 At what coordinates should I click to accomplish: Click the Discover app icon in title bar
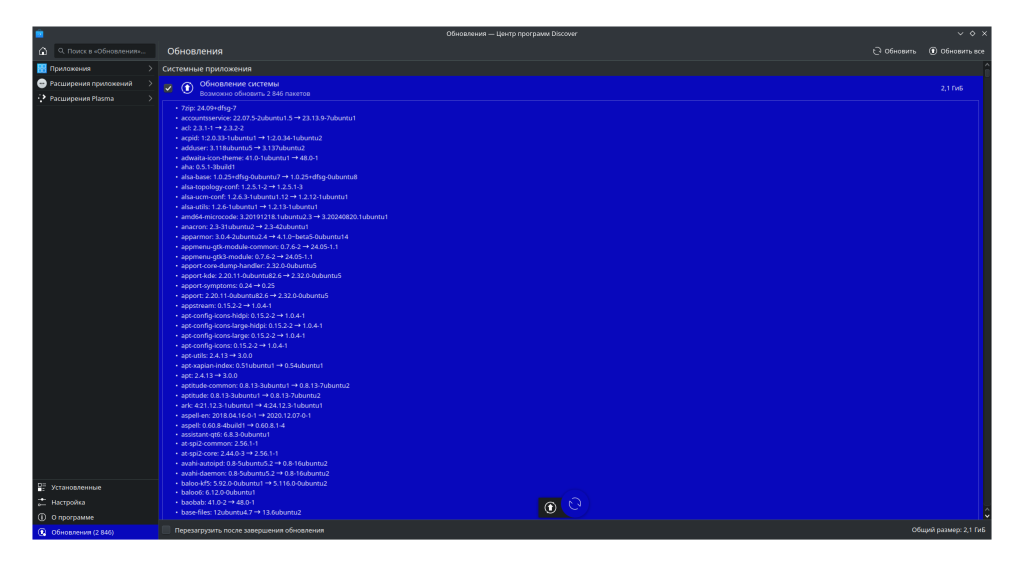[39, 34]
